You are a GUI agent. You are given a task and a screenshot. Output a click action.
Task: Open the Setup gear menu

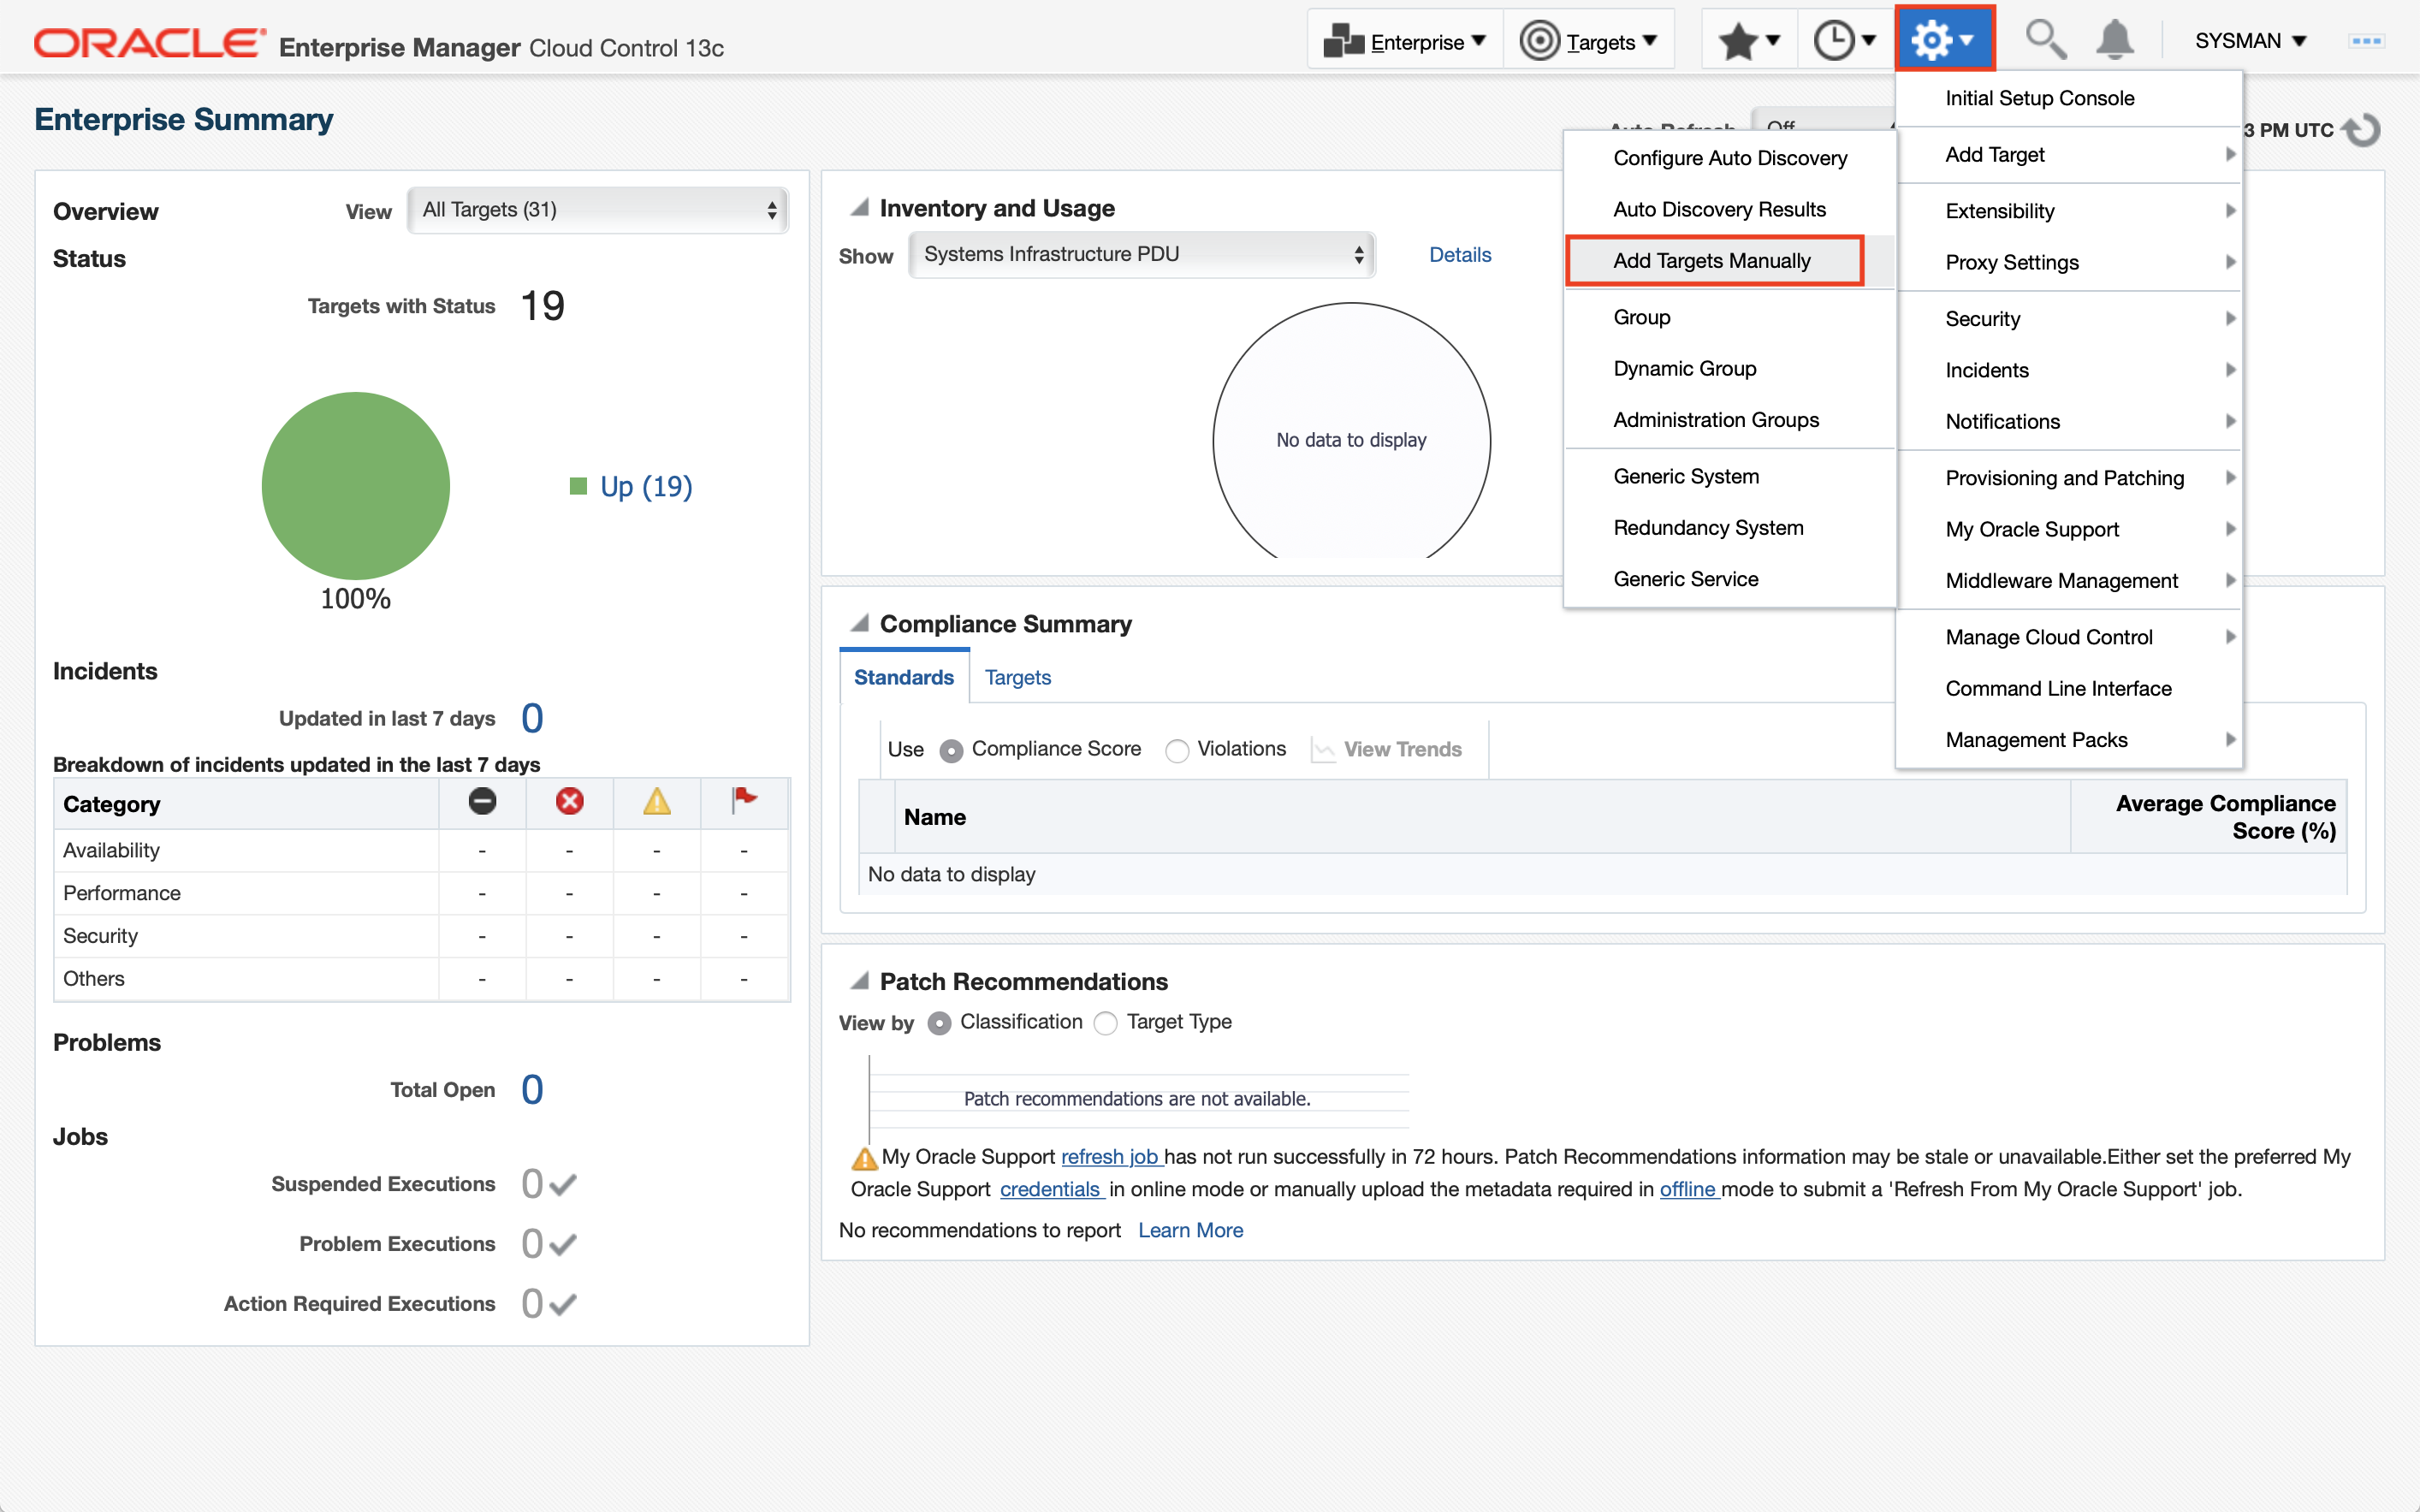click(1943, 40)
